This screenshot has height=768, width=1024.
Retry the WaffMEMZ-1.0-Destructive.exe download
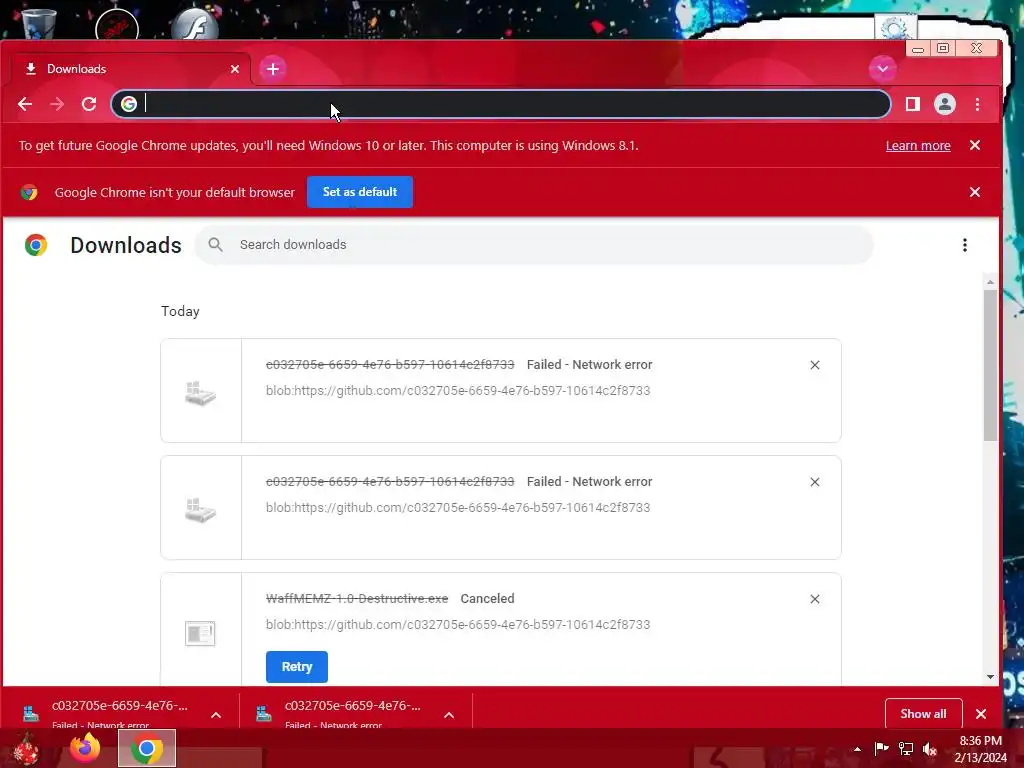pos(296,667)
